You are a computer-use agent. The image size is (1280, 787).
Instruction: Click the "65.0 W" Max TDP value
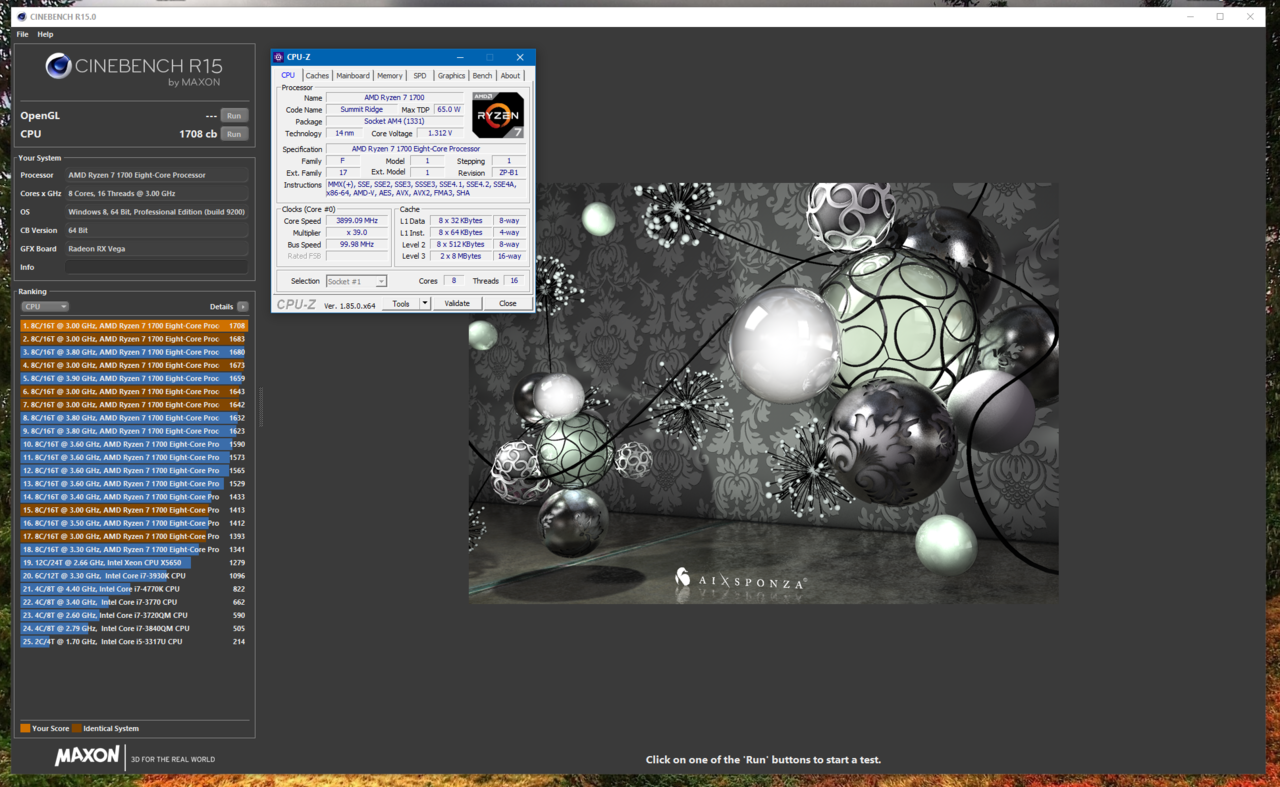449,109
